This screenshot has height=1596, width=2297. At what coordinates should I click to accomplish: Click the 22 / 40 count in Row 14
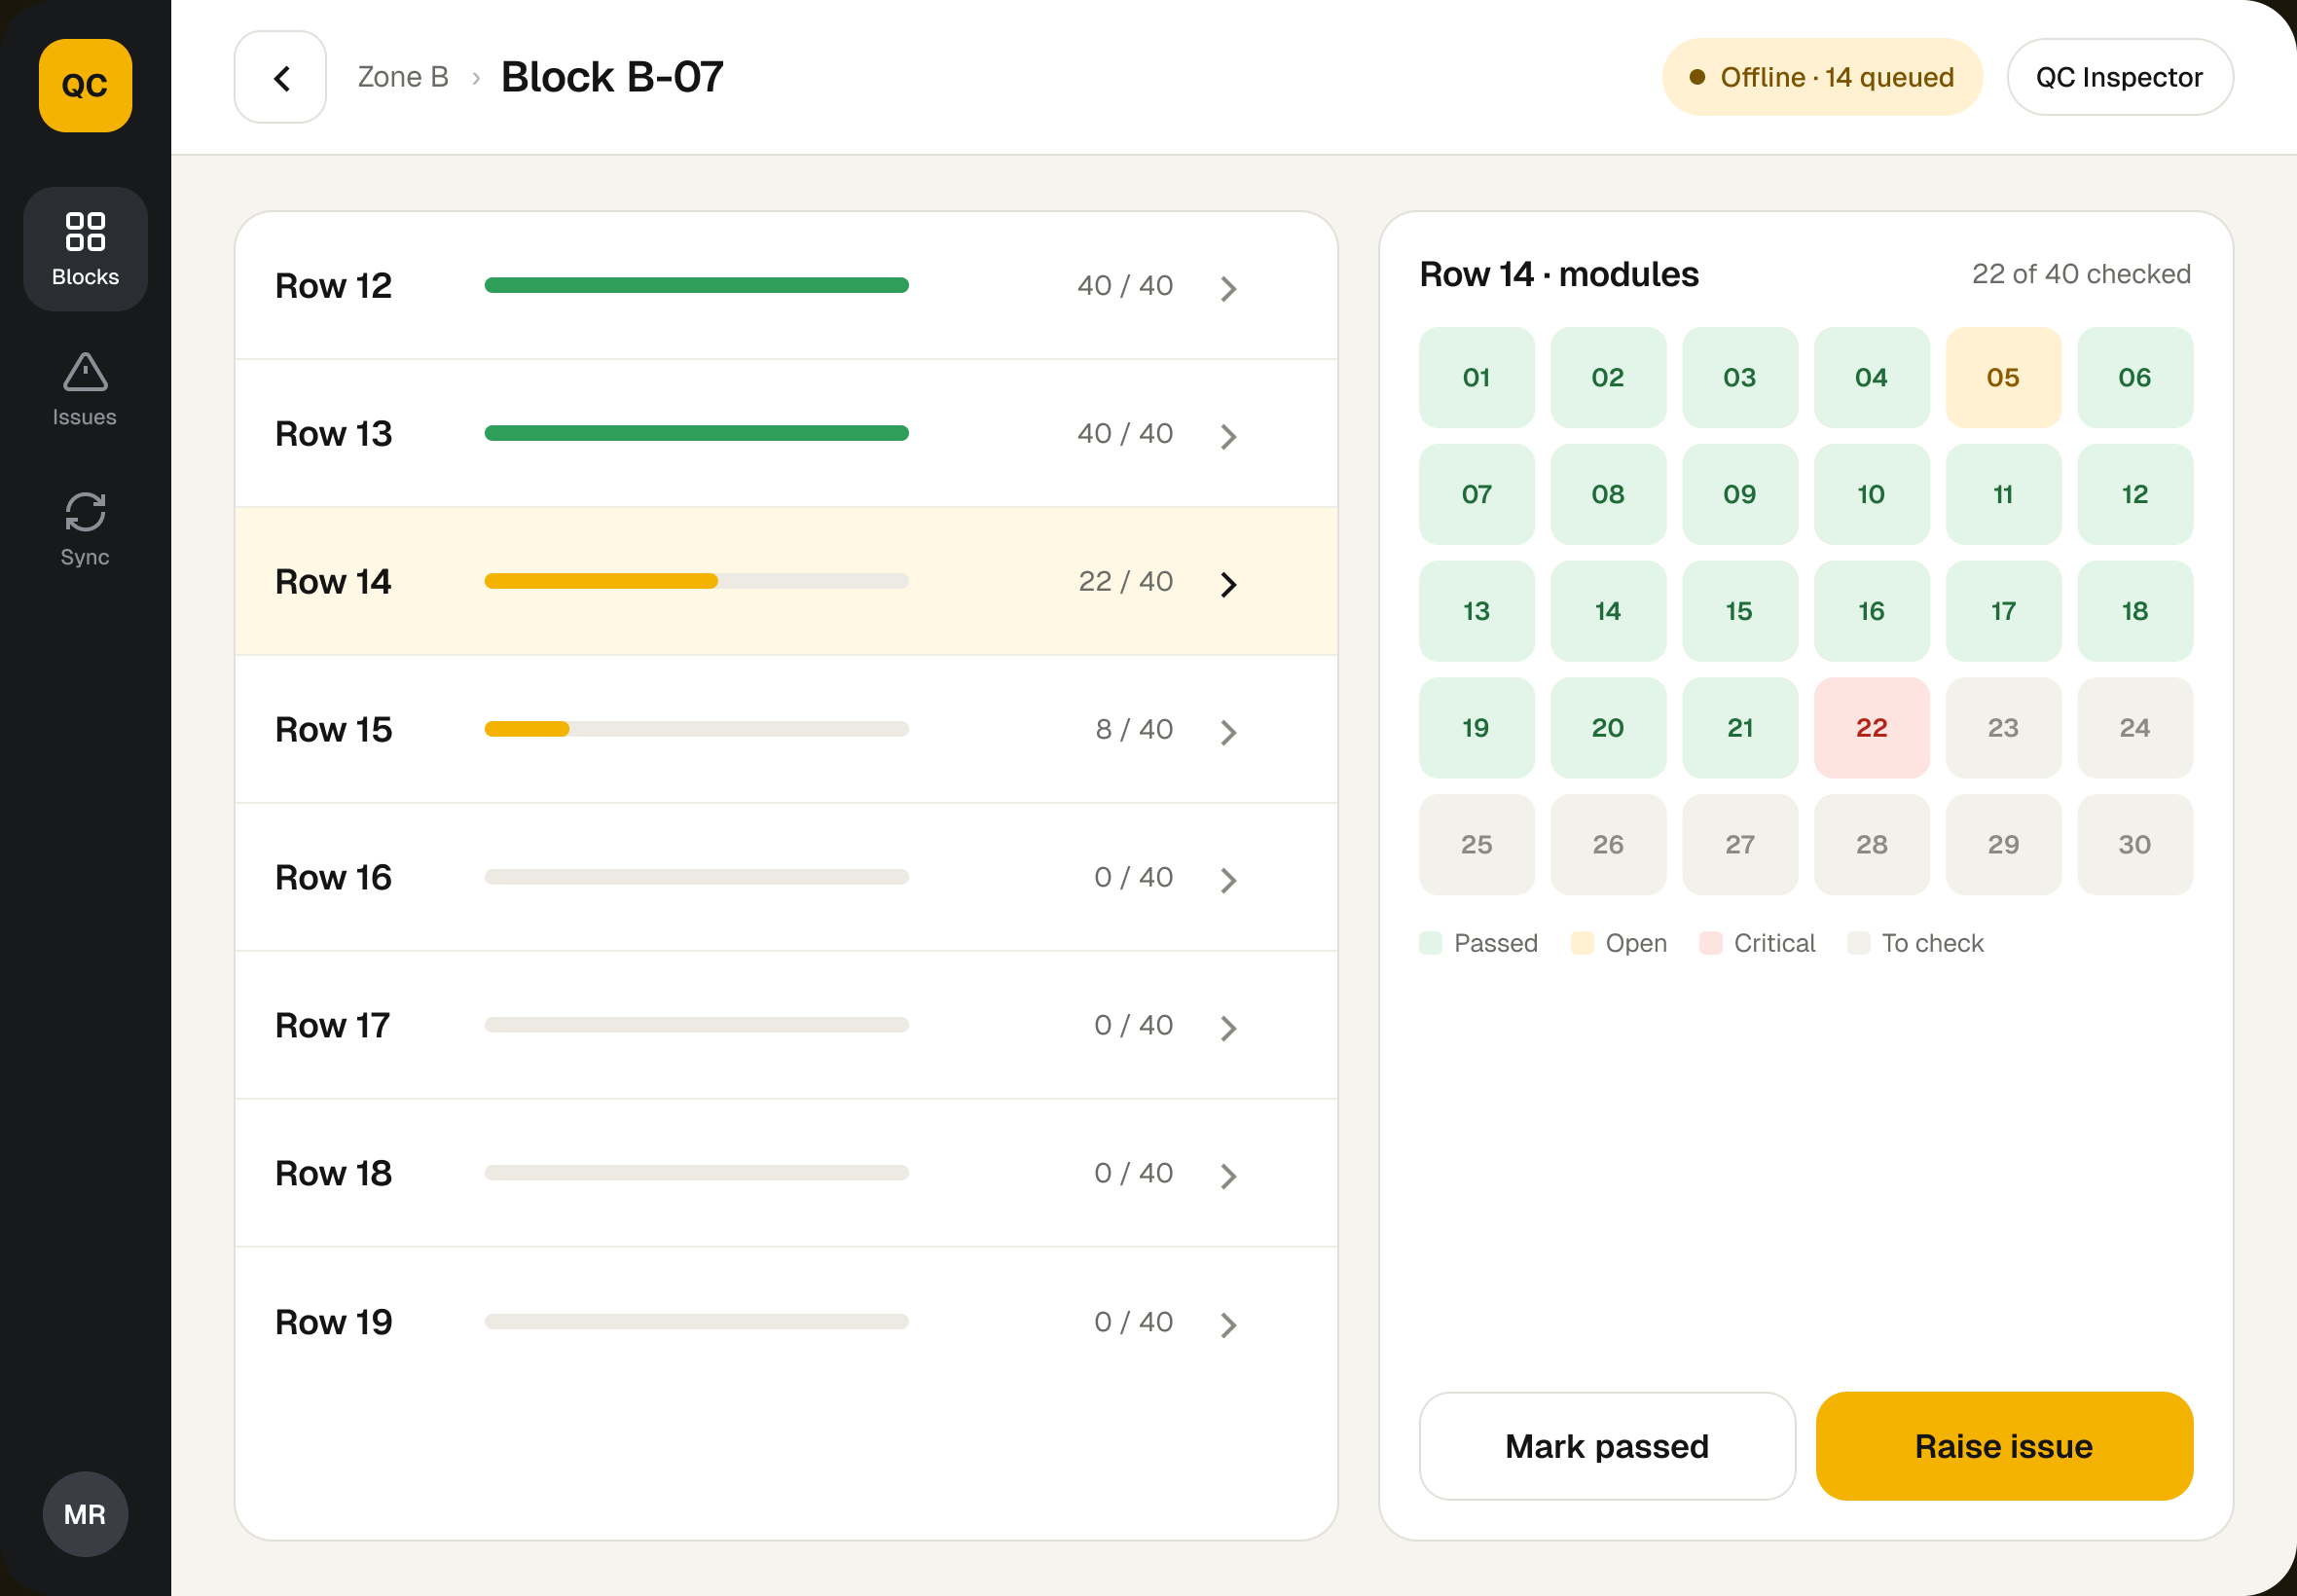pyautogui.click(x=1125, y=581)
